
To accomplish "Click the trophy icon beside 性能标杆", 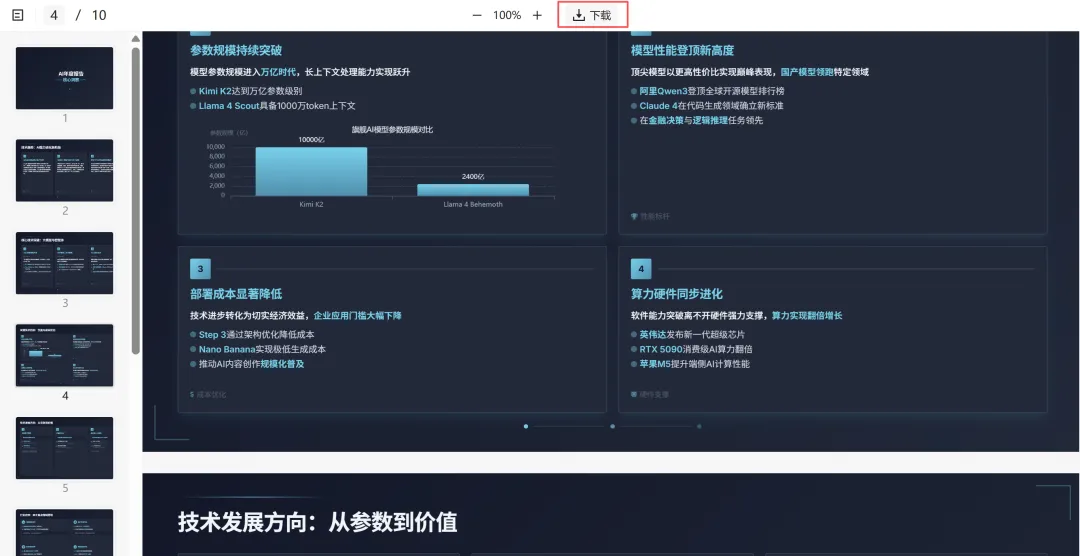I will tap(634, 216).
